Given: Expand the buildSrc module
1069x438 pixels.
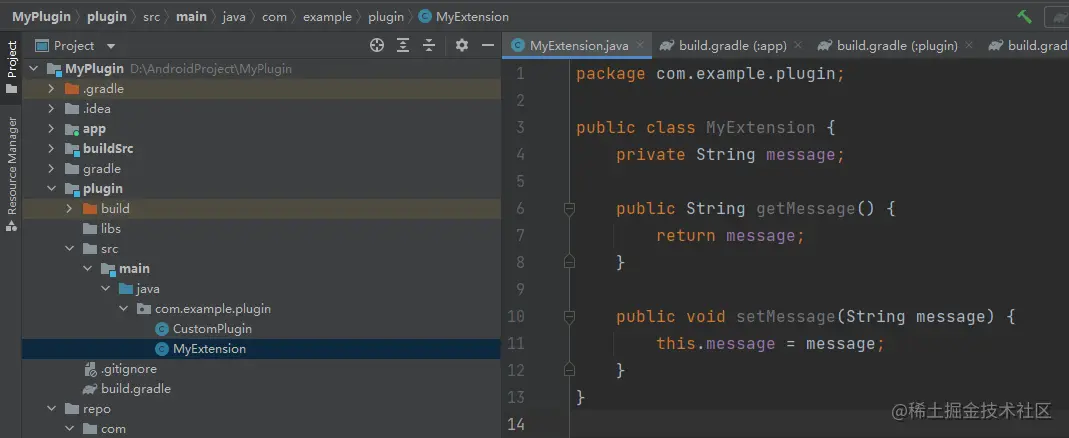Looking at the screenshot, I should (51, 149).
